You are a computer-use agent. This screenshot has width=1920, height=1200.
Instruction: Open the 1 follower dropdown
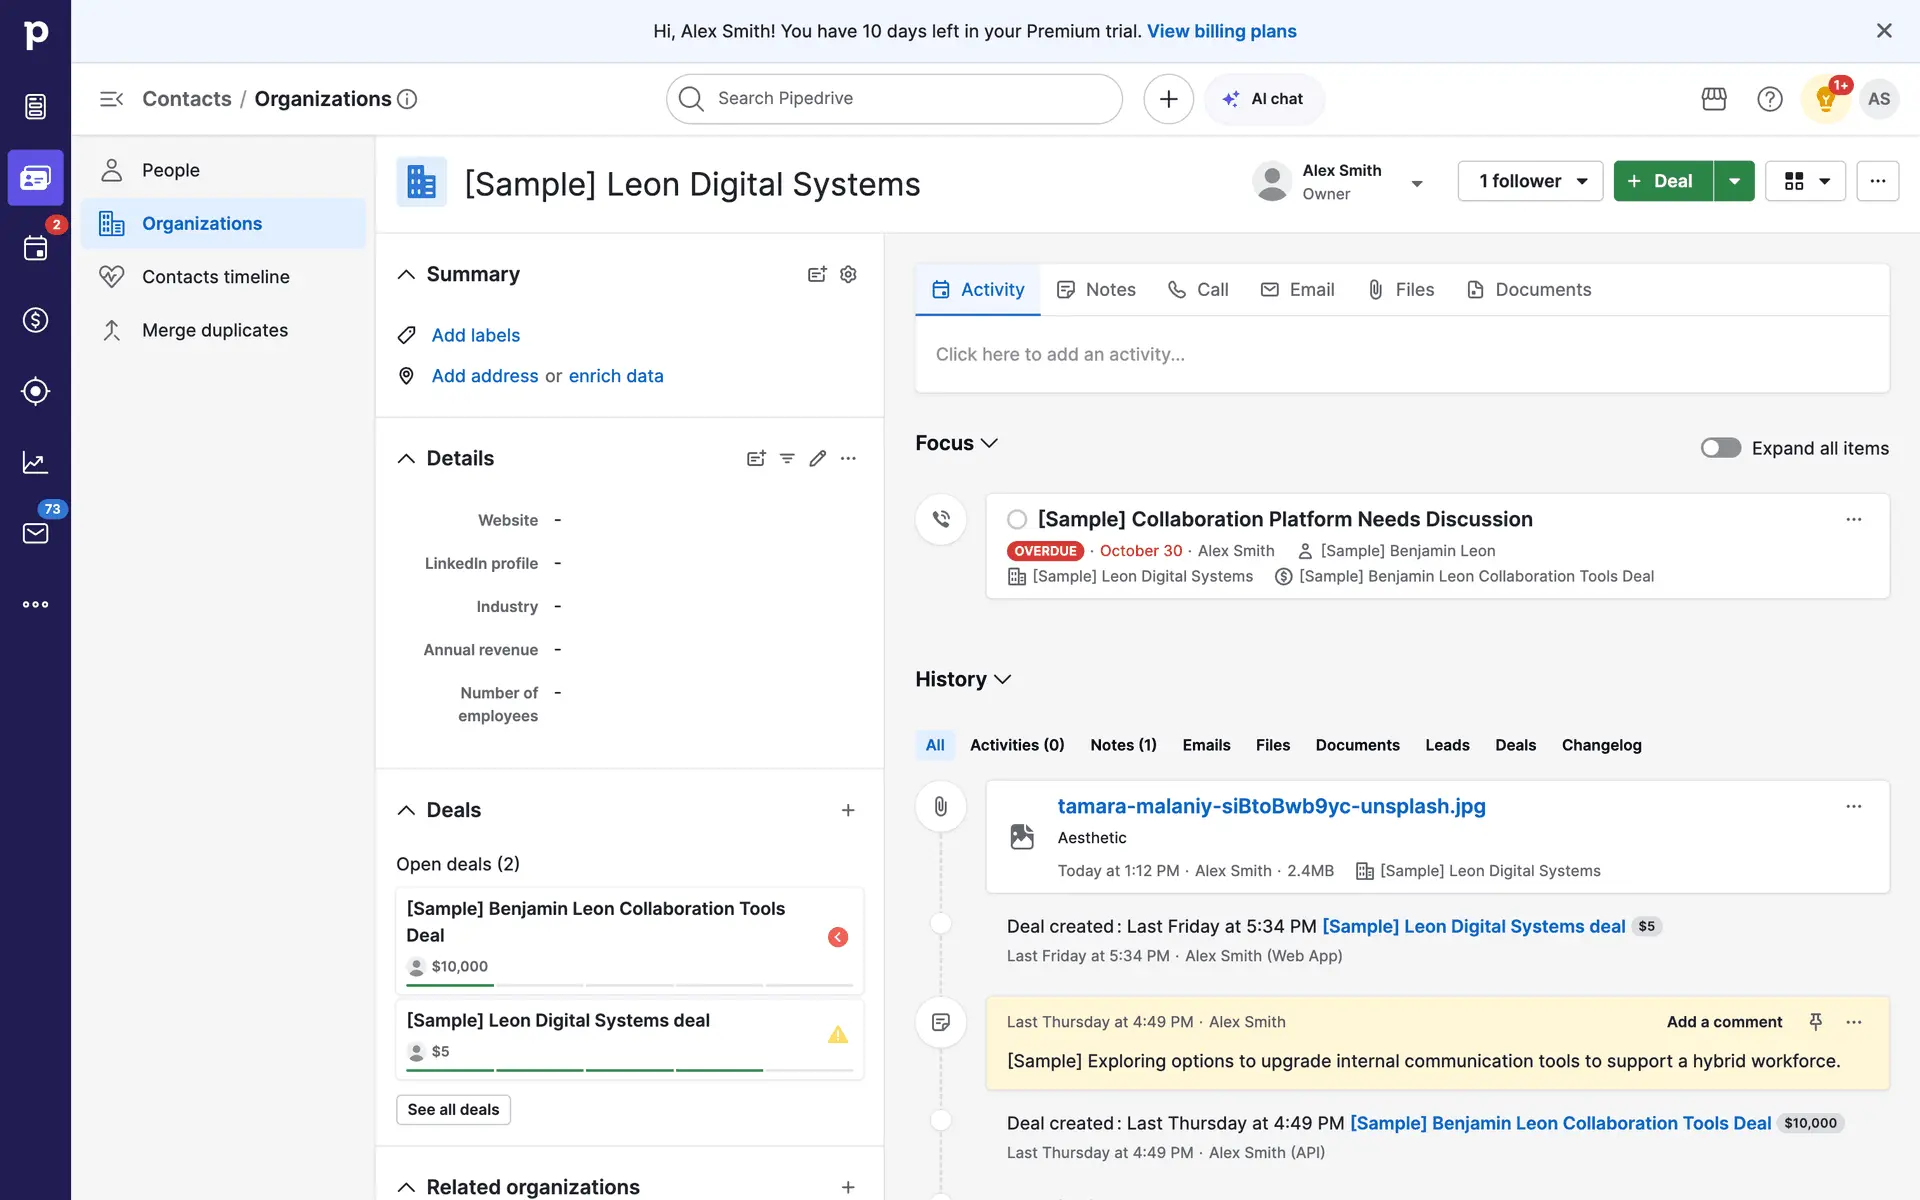[x=1530, y=181]
